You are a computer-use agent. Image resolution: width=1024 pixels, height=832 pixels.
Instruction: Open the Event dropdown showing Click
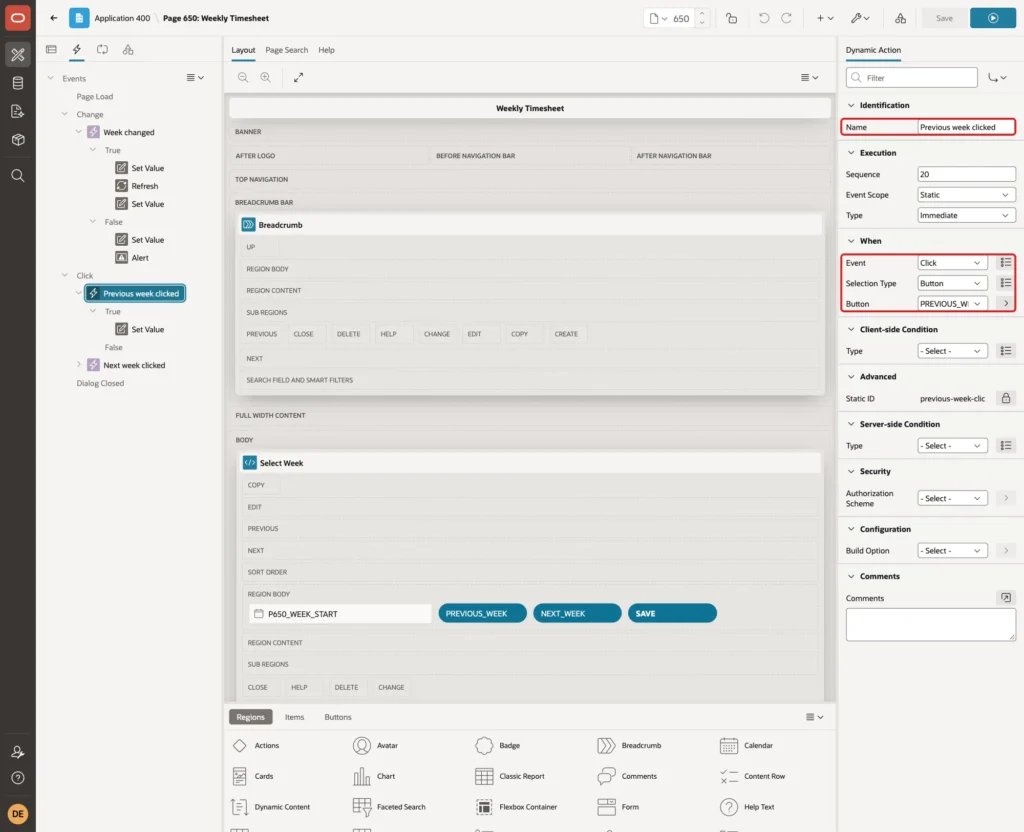coord(952,263)
